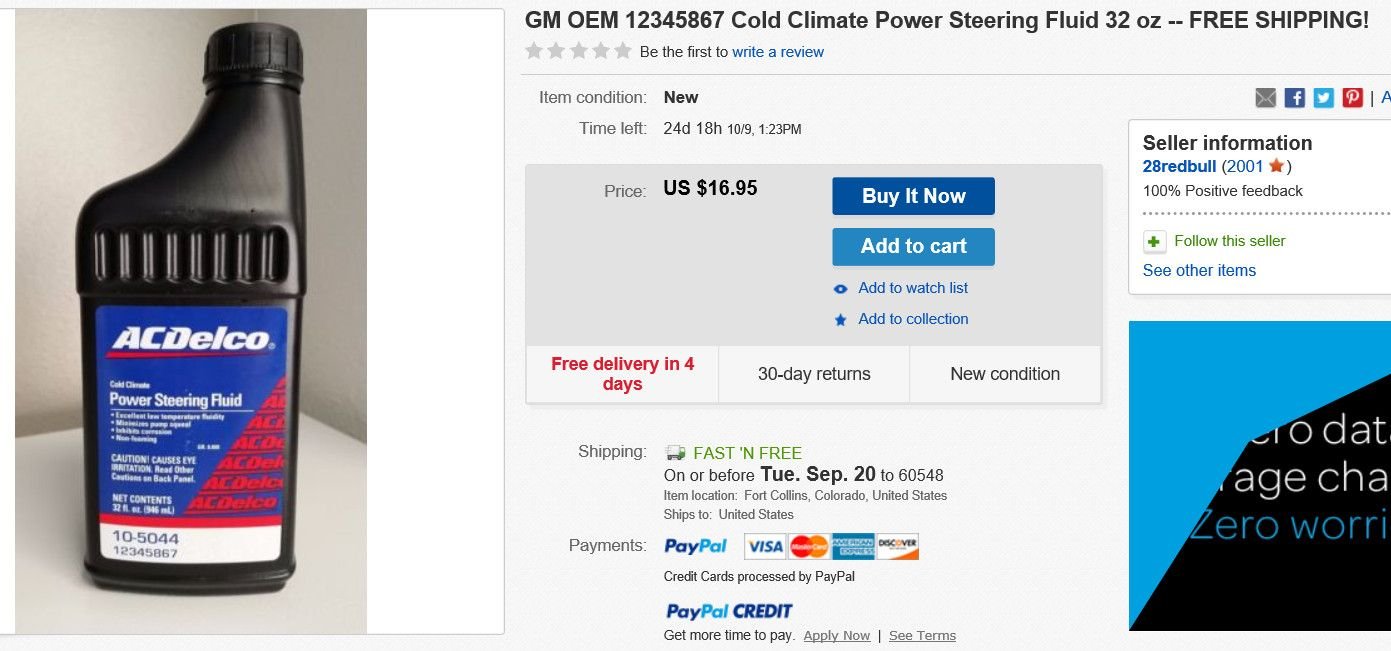Select the PayPal payment icon
Image resolution: width=1391 pixels, height=651 pixels.
pyautogui.click(x=696, y=545)
